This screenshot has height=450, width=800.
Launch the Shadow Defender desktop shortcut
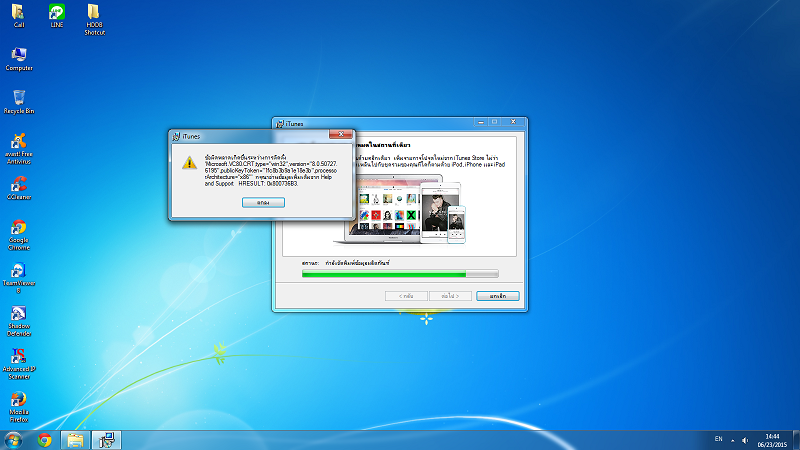(x=19, y=321)
